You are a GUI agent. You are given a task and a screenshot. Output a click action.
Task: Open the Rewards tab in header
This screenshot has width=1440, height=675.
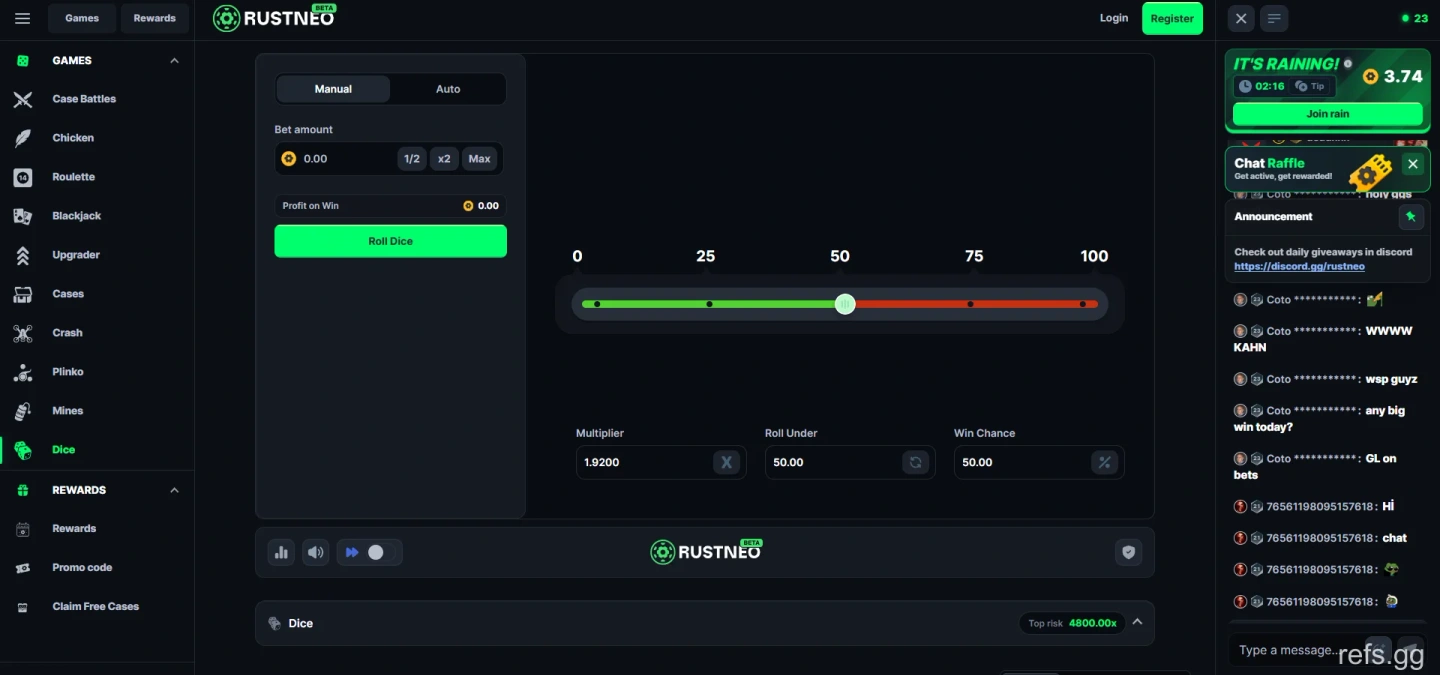pyautogui.click(x=155, y=18)
